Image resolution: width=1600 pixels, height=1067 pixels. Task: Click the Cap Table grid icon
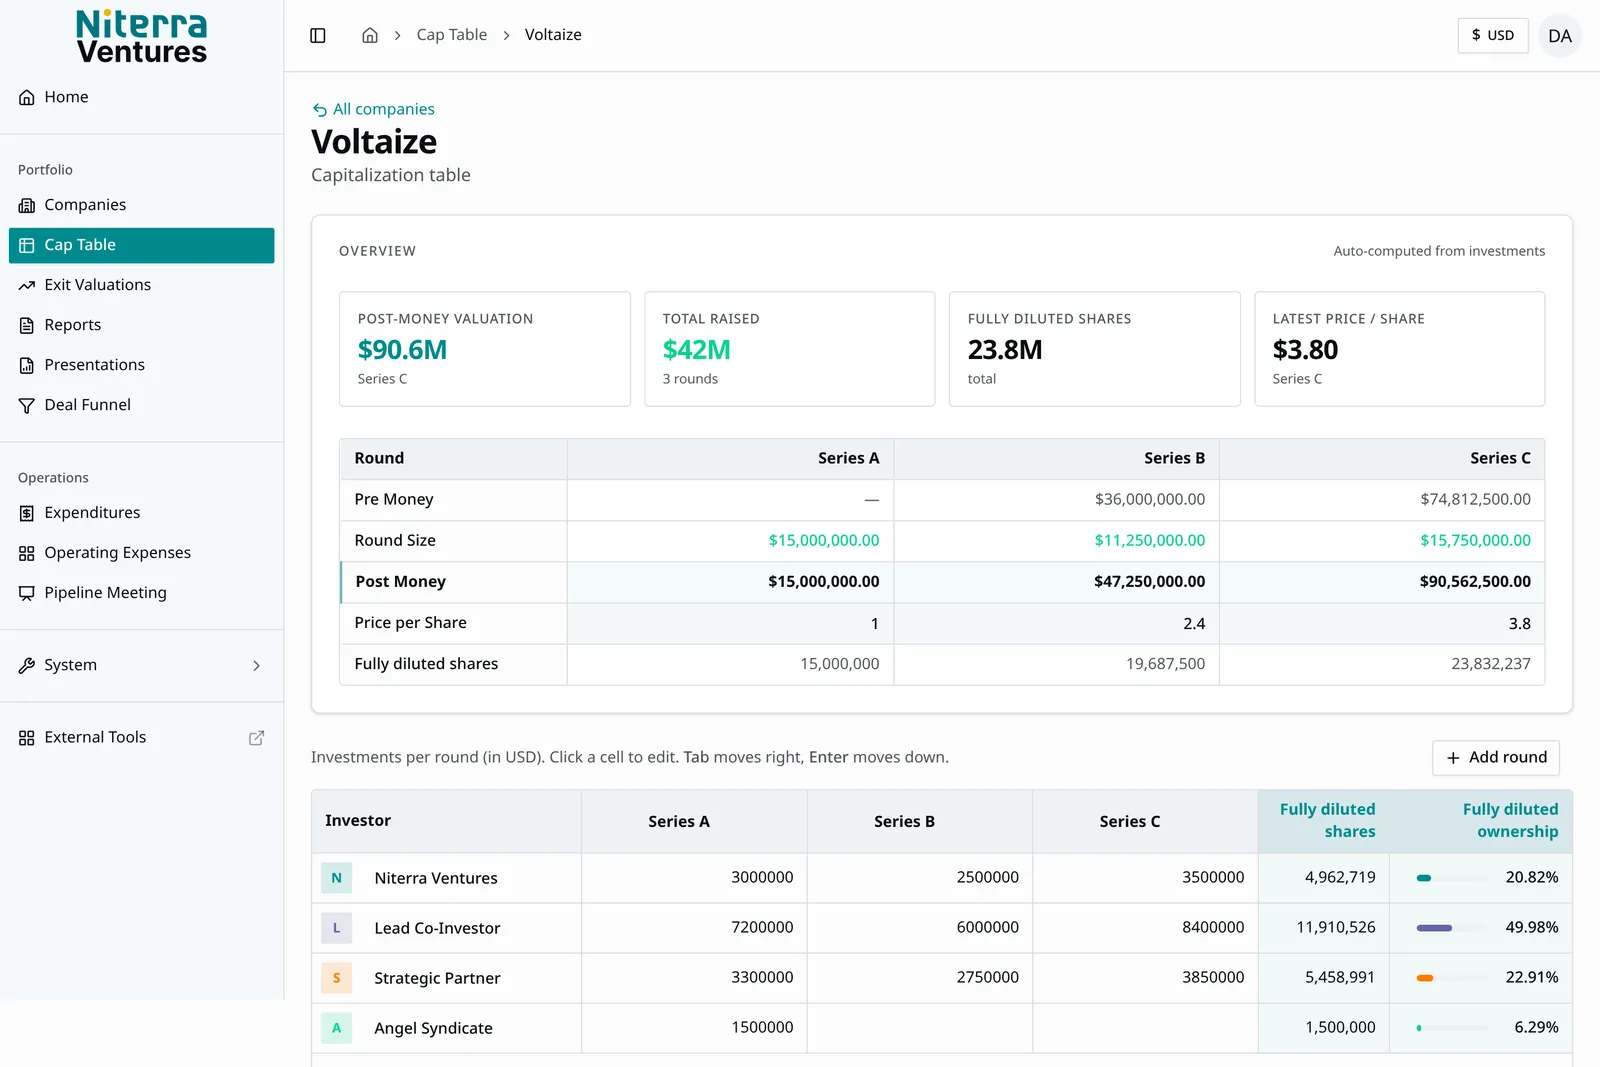point(27,245)
